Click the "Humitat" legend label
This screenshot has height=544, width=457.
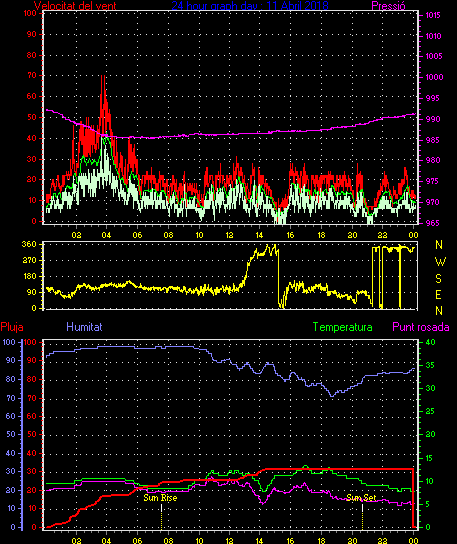pyautogui.click(x=84, y=327)
